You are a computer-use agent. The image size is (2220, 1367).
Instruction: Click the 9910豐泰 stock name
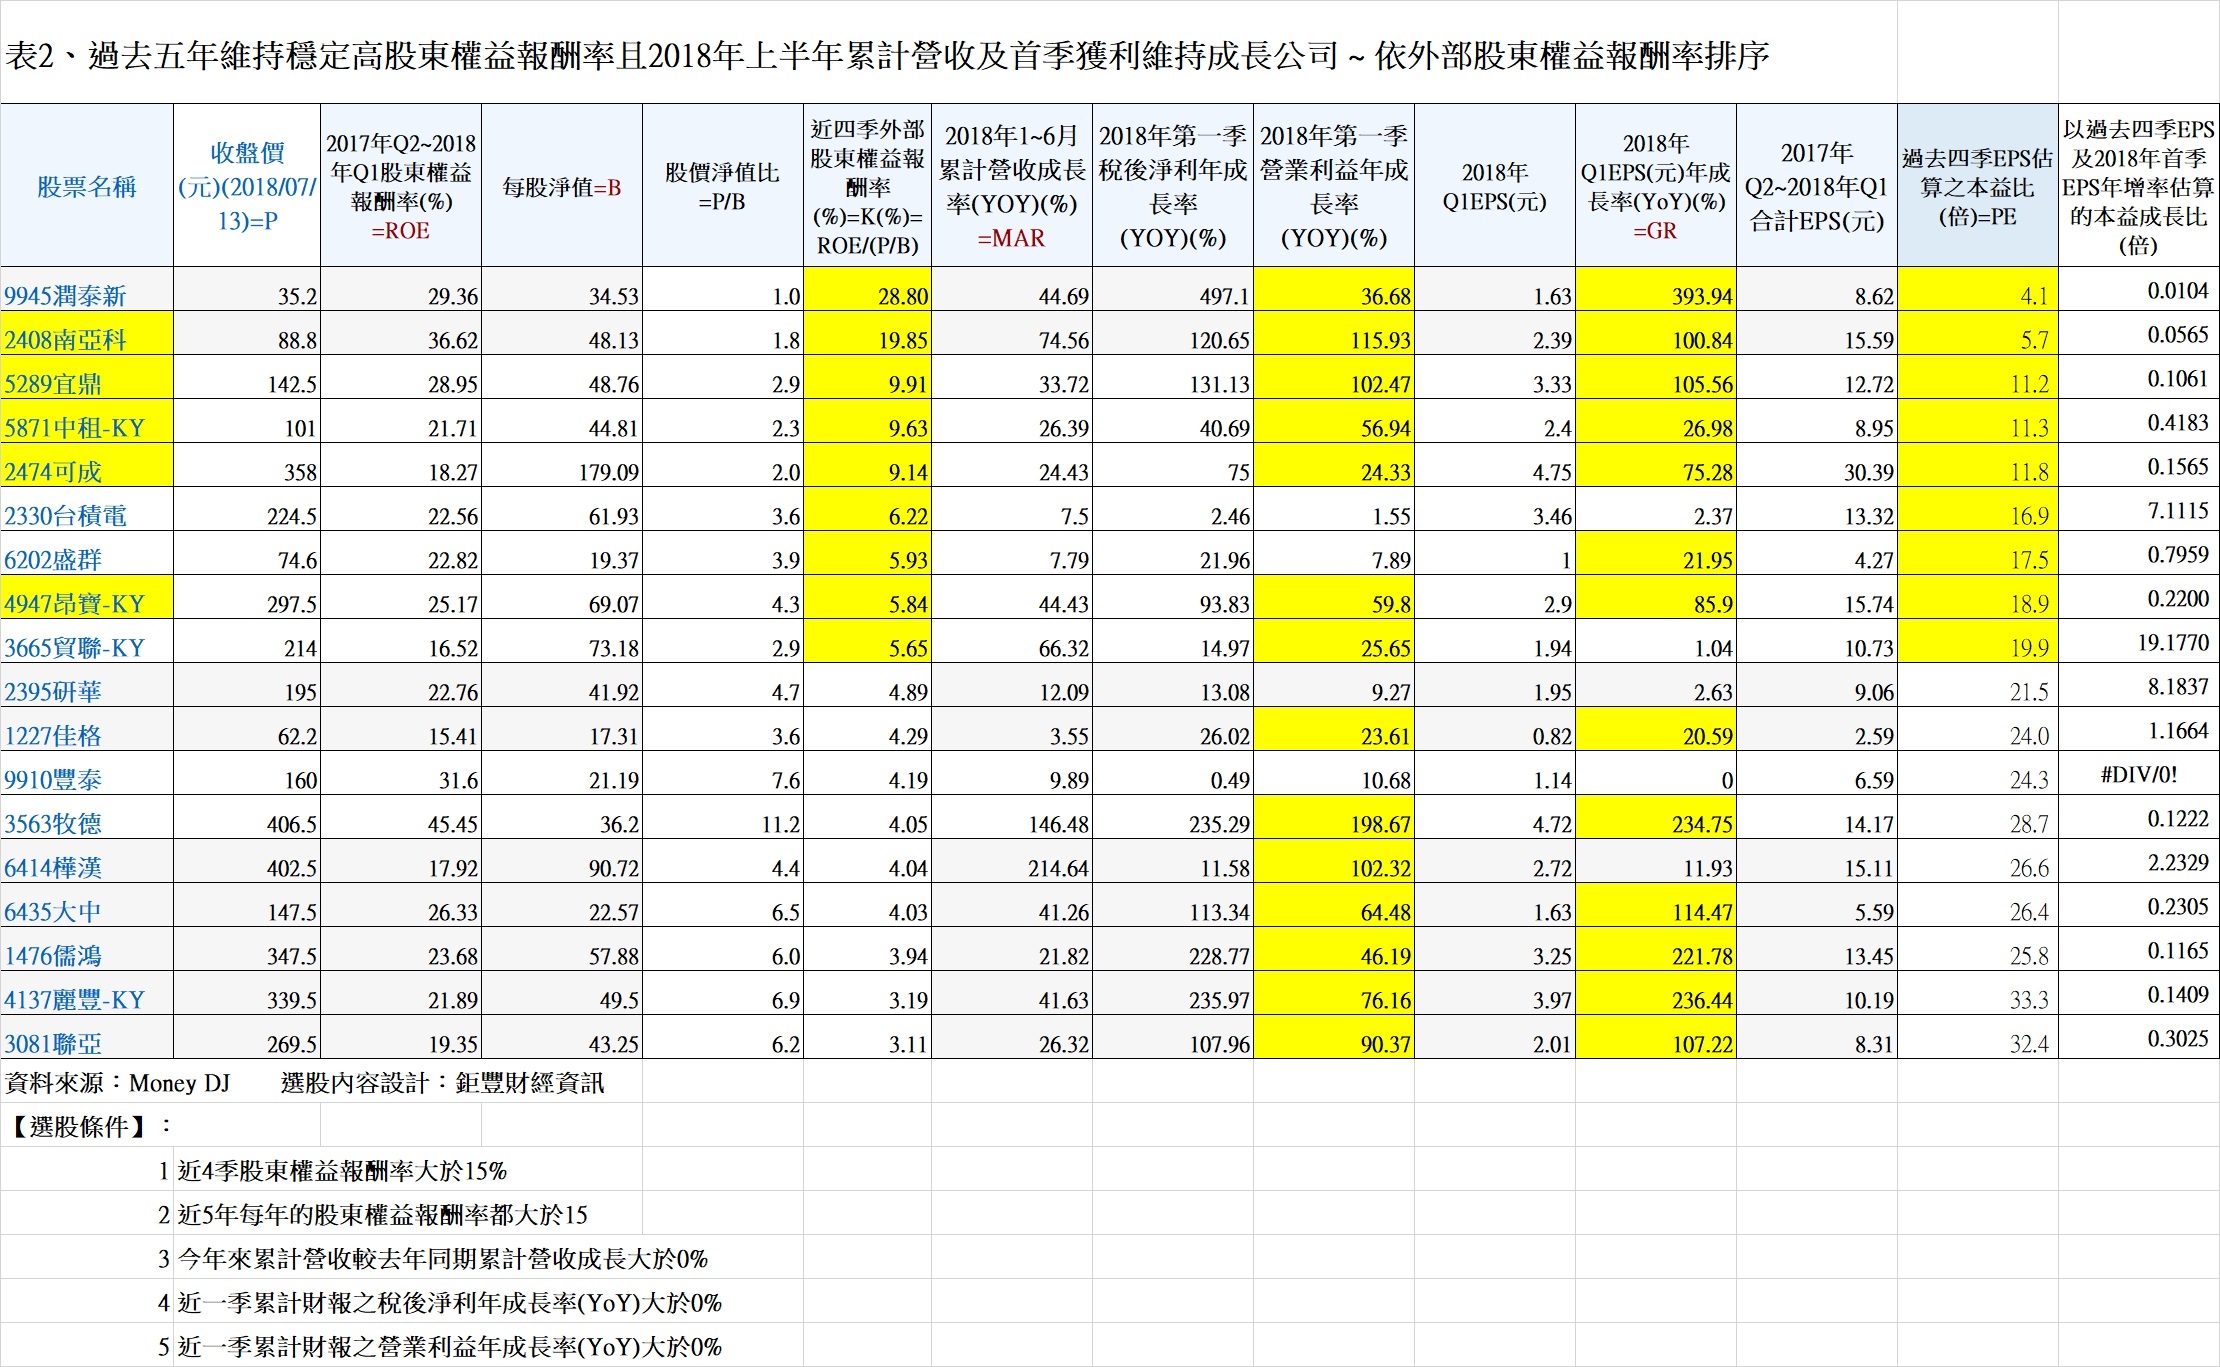tap(87, 773)
